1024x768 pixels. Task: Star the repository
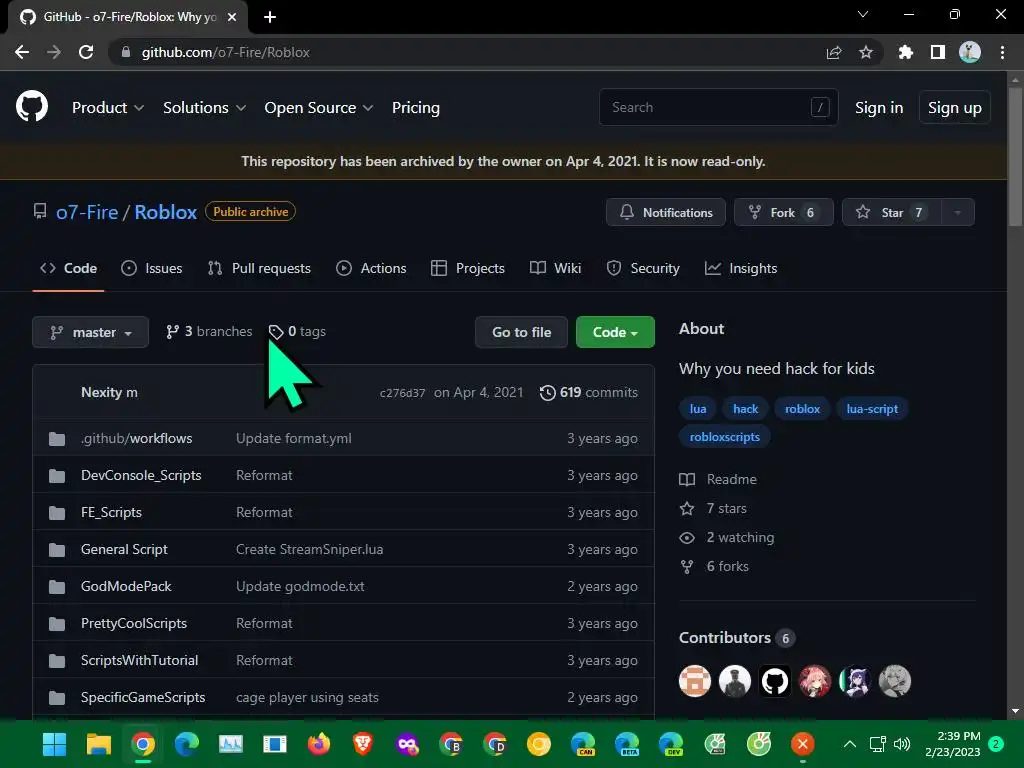(892, 212)
